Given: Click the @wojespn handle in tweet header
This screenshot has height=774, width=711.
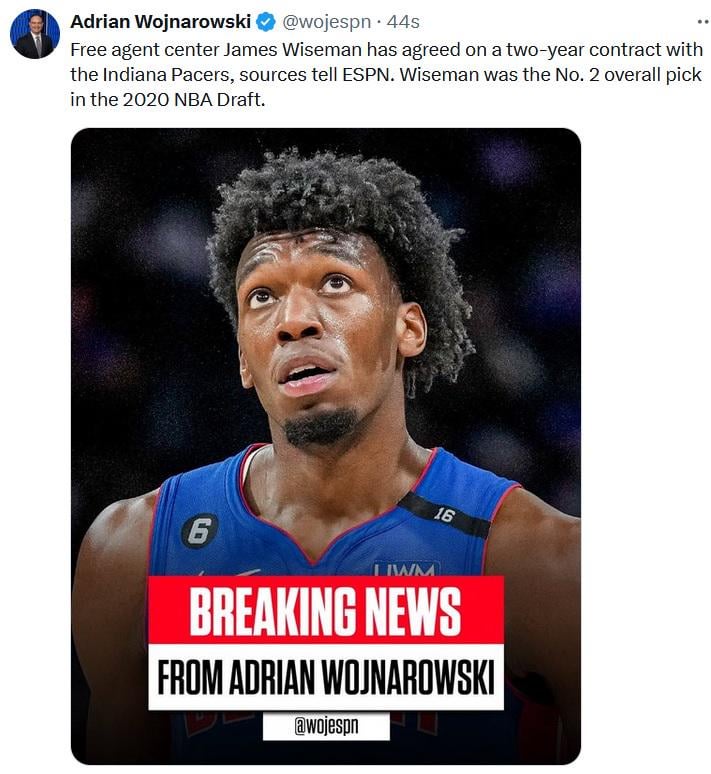Looking at the screenshot, I should pyautogui.click(x=326, y=22).
